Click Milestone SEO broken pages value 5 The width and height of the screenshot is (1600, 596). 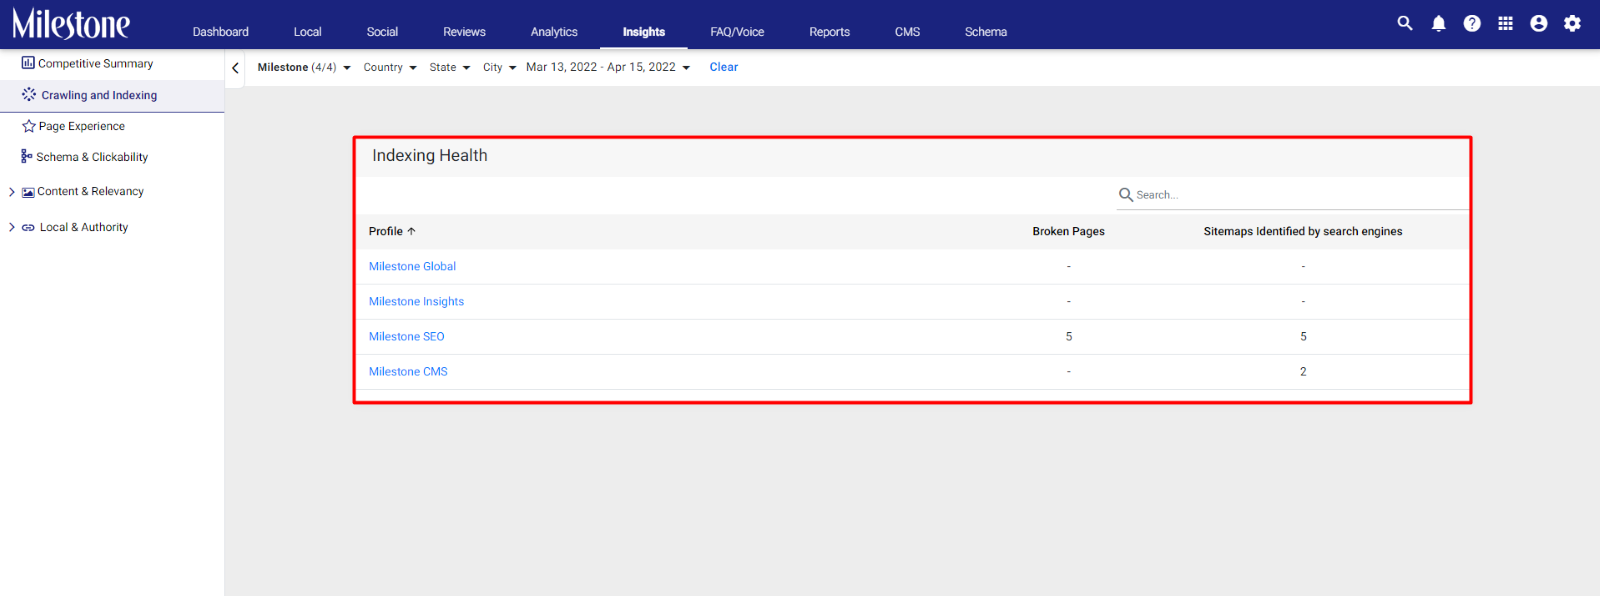[x=1069, y=336]
